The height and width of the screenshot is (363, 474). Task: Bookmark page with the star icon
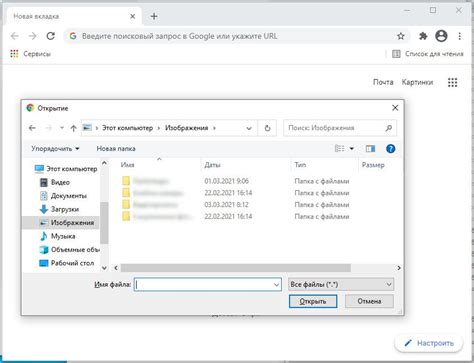401,36
